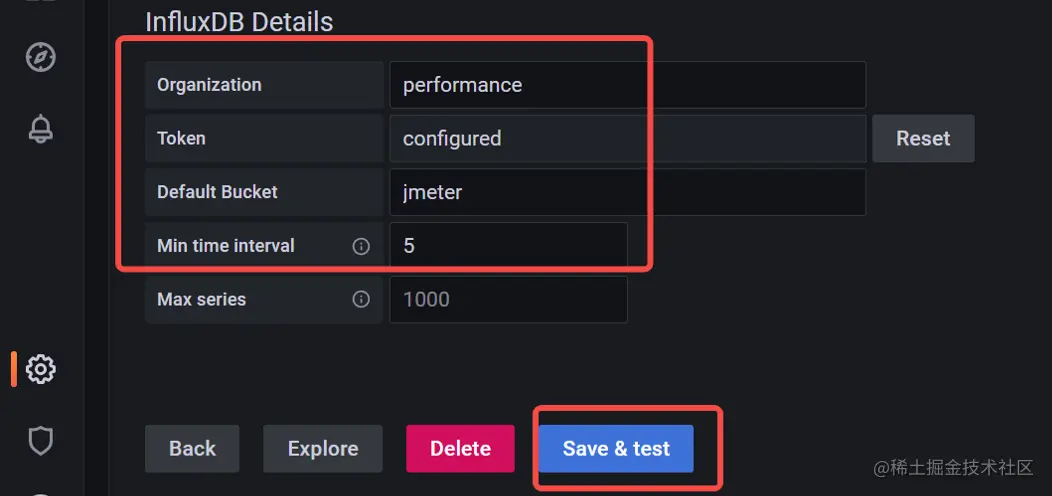Click Save & test button
Image resolution: width=1052 pixels, height=496 pixels.
616,448
